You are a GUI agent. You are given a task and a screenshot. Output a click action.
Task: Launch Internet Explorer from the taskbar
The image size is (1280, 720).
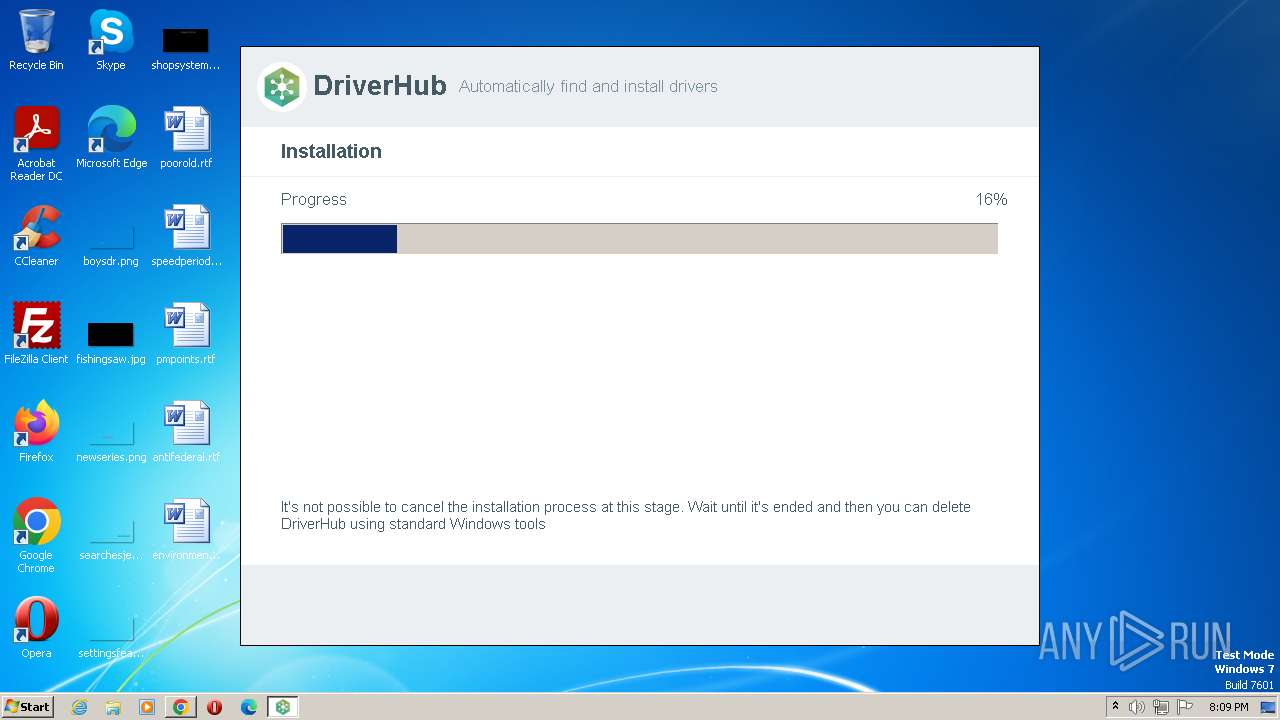point(79,707)
